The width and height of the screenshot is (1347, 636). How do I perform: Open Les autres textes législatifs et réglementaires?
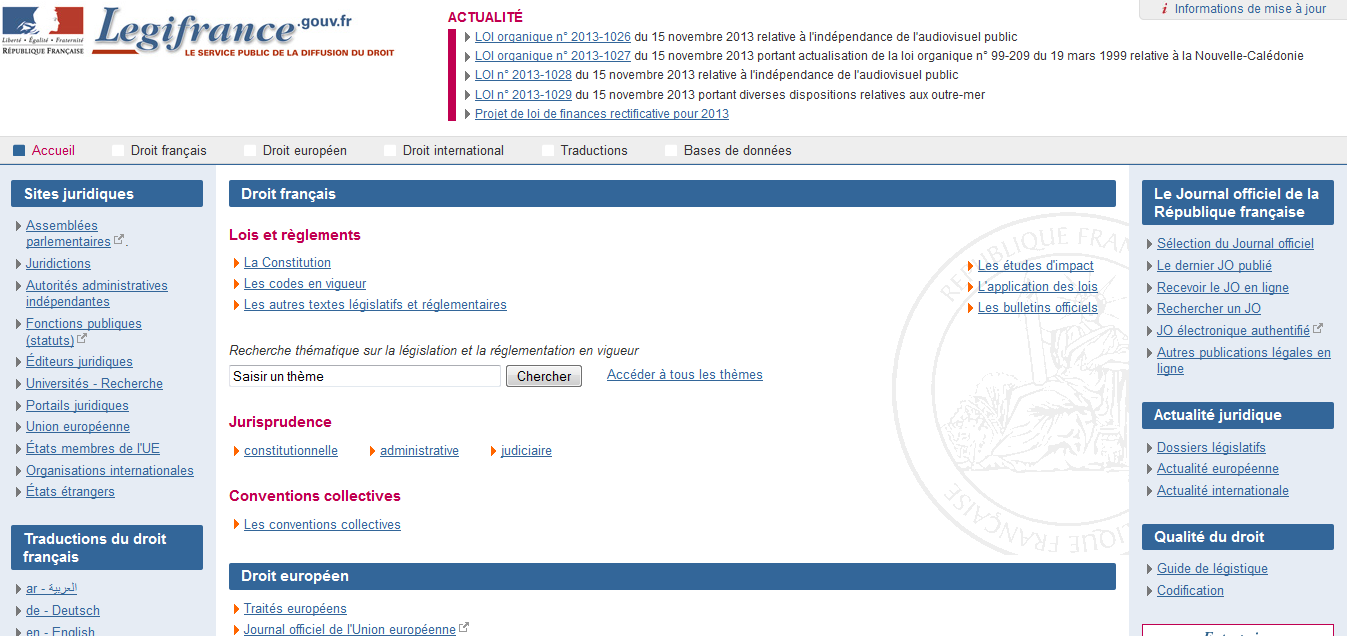pos(375,305)
